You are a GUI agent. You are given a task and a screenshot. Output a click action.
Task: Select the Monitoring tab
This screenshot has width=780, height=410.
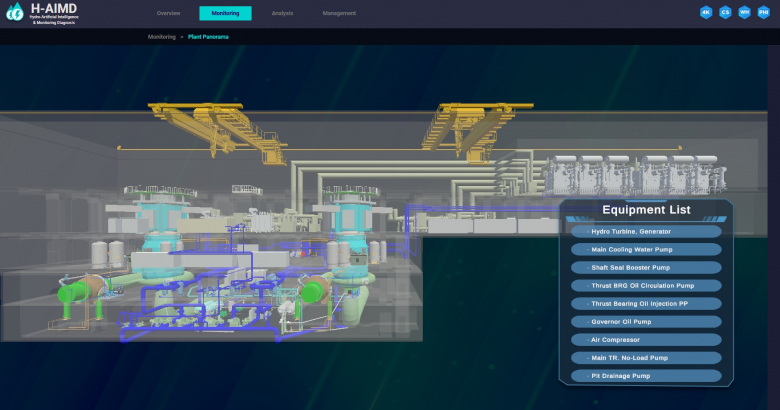coord(225,13)
